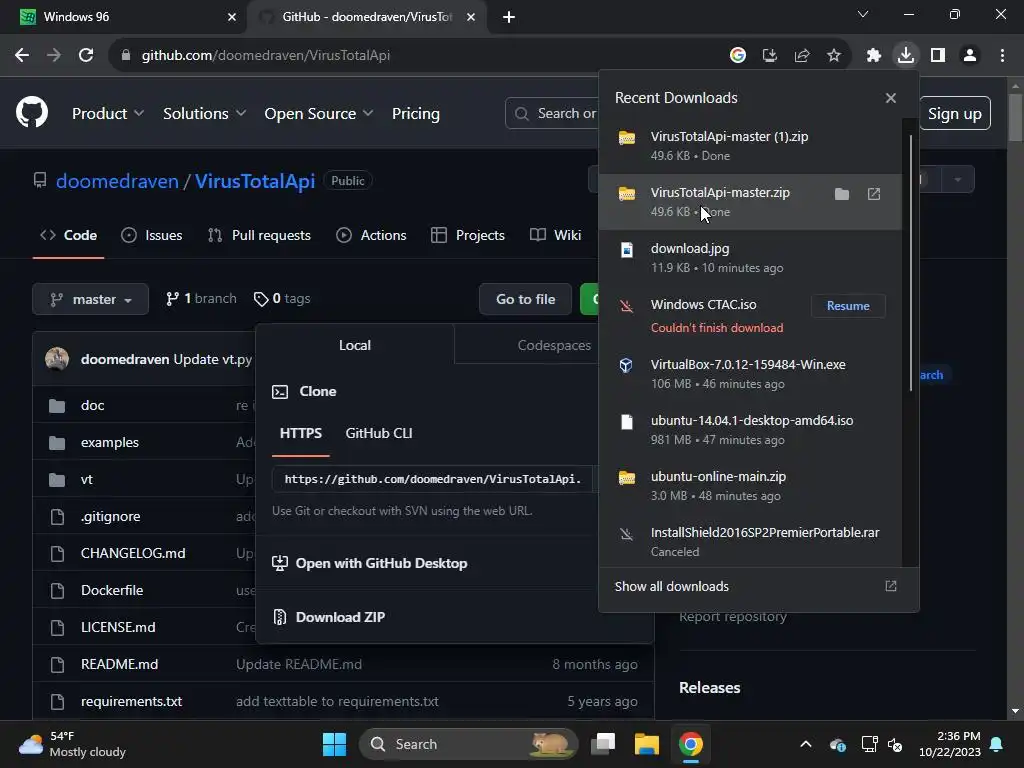Click the share page icon

[x=802, y=56]
